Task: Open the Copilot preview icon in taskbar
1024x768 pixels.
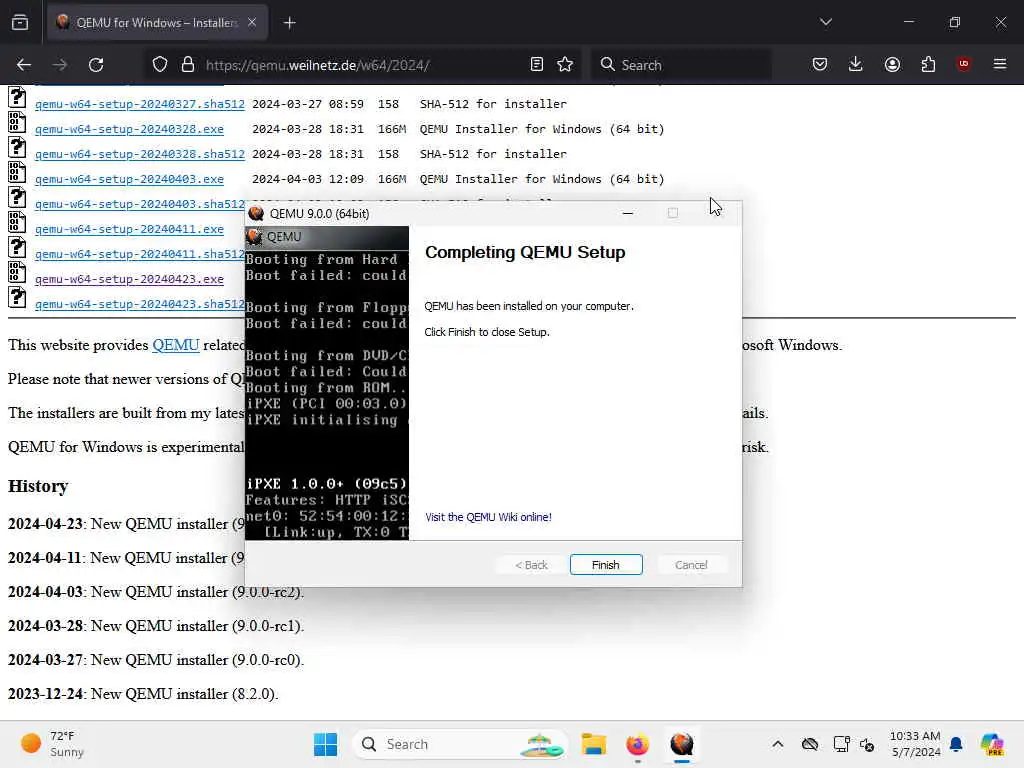Action: click(992, 744)
